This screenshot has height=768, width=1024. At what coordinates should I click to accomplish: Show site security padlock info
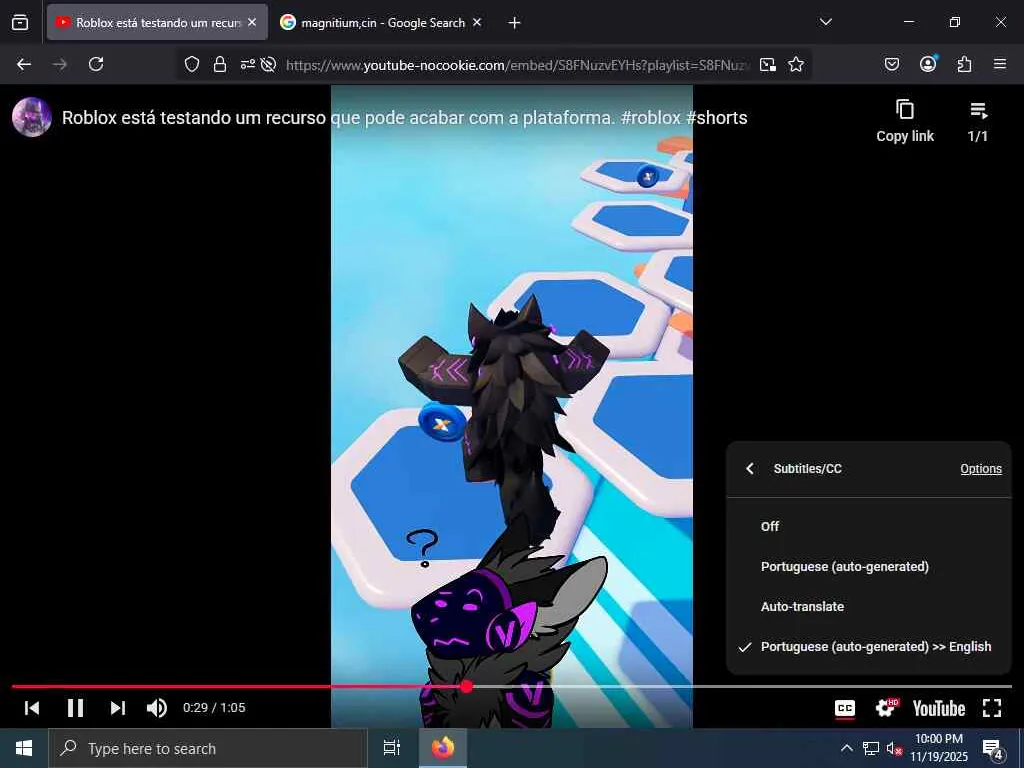click(220, 64)
